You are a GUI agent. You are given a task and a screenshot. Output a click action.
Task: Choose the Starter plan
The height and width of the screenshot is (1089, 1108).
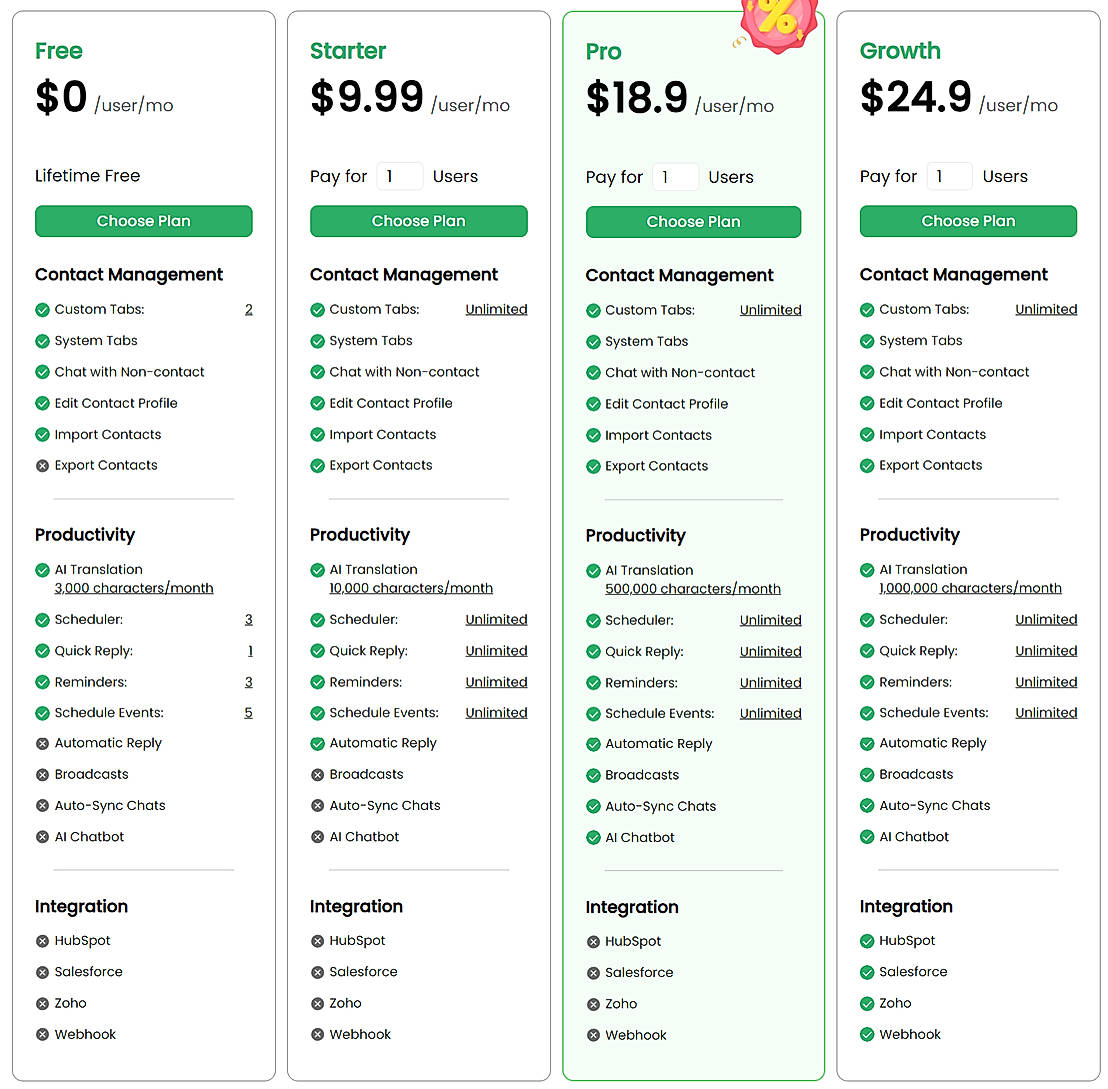(418, 221)
